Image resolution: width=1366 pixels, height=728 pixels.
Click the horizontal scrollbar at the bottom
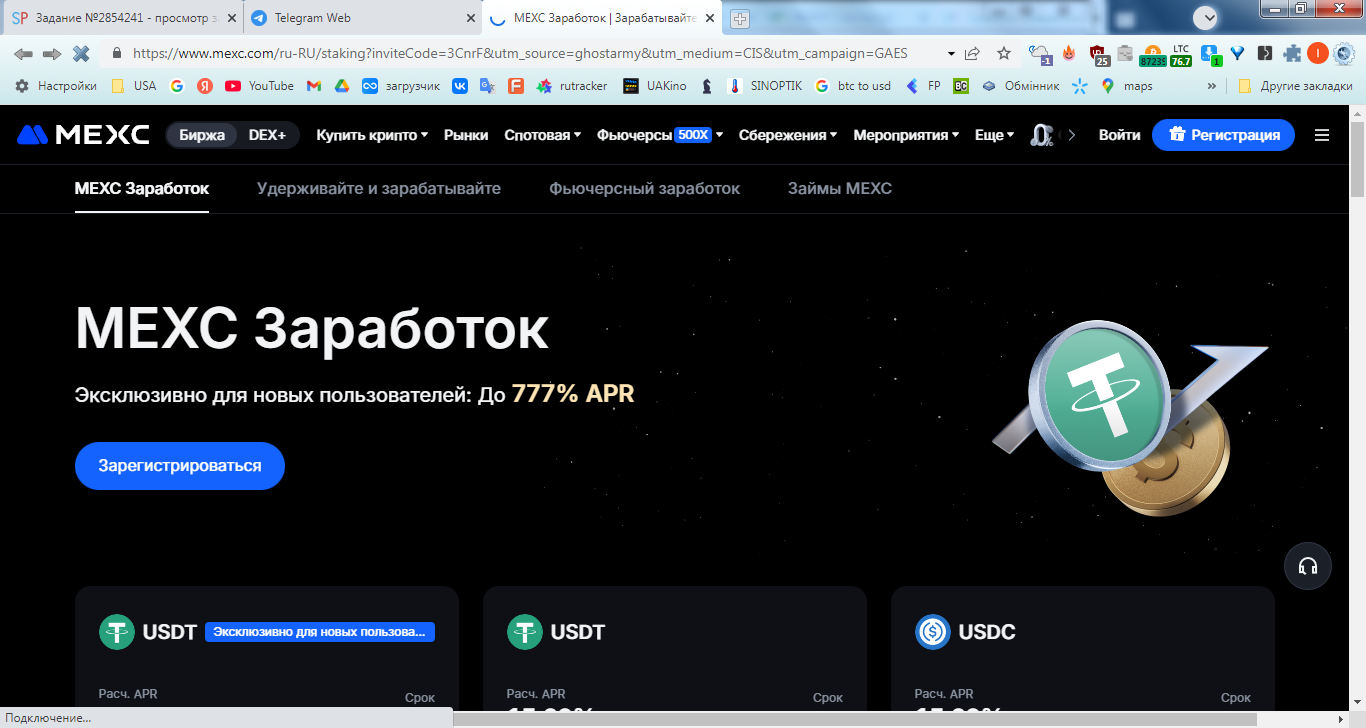[856, 718]
